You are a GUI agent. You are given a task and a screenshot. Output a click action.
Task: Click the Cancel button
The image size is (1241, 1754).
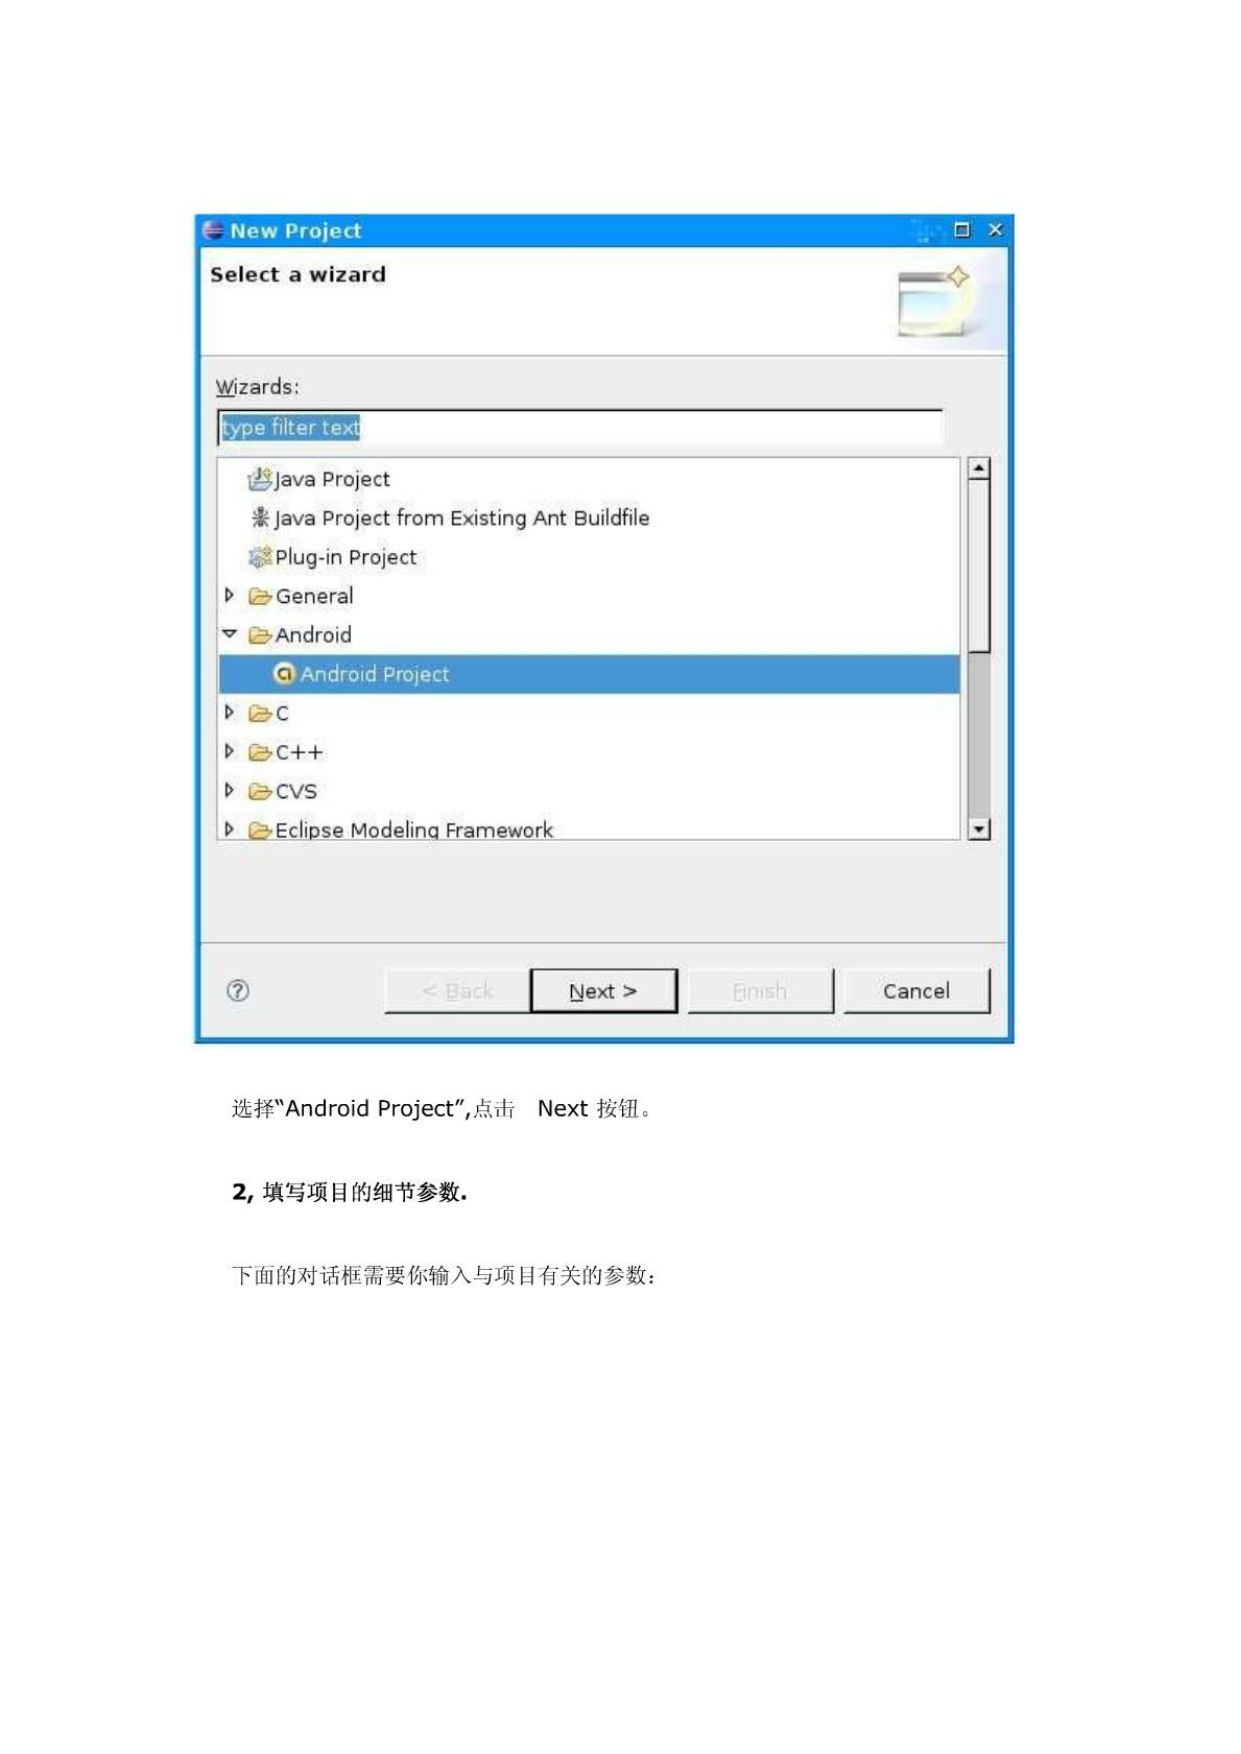point(916,991)
